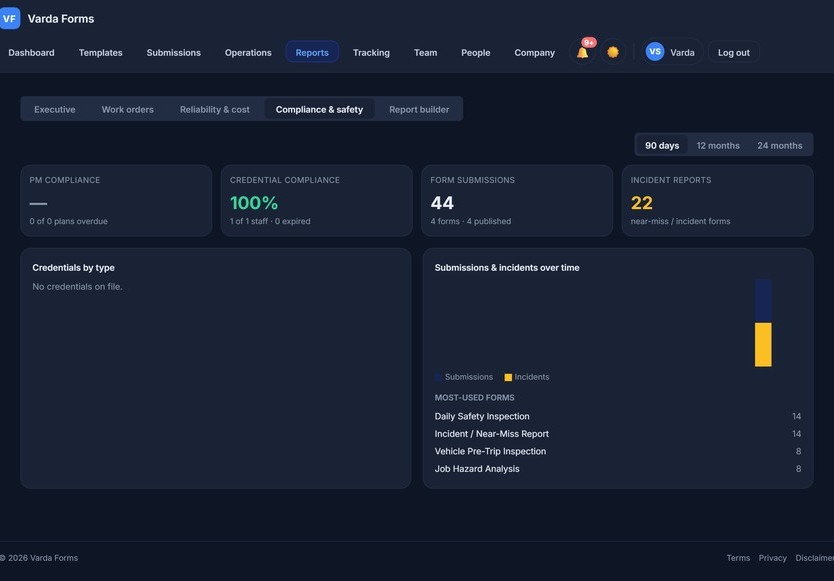
Task: Click '0 of 0 plans overdue' text
Action: pyautogui.click(x=69, y=221)
